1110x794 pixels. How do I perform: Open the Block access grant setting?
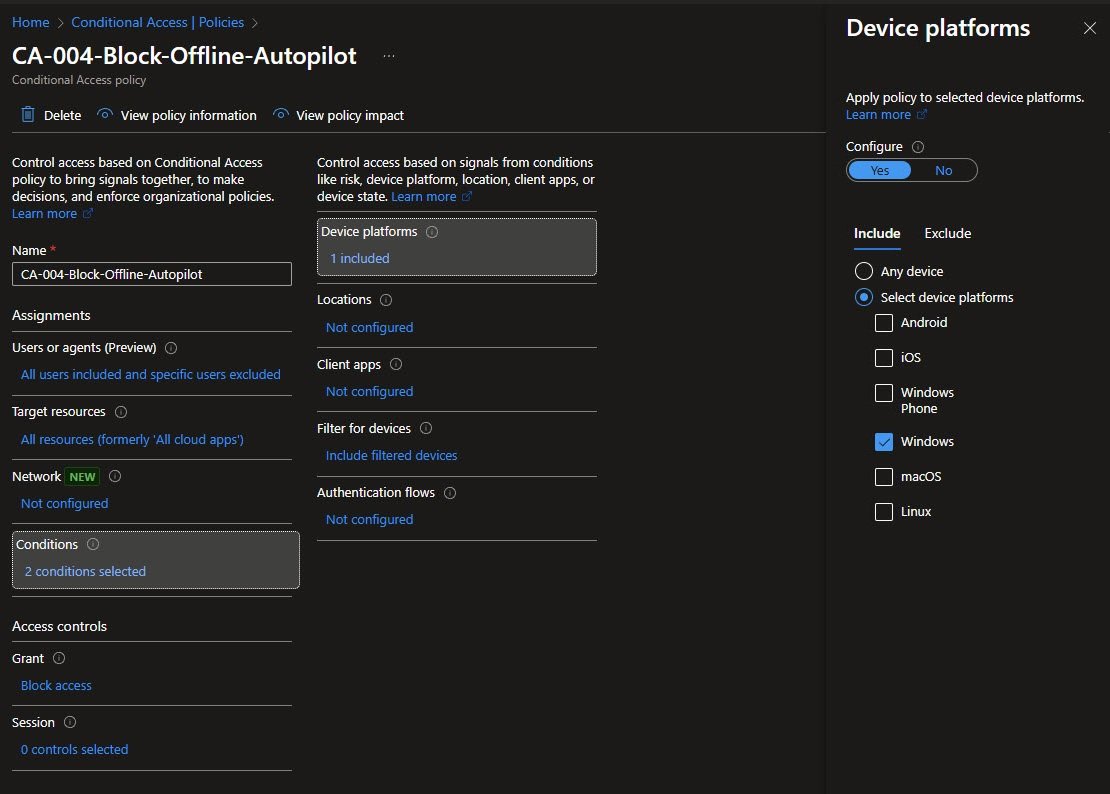click(x=56, y=685)
